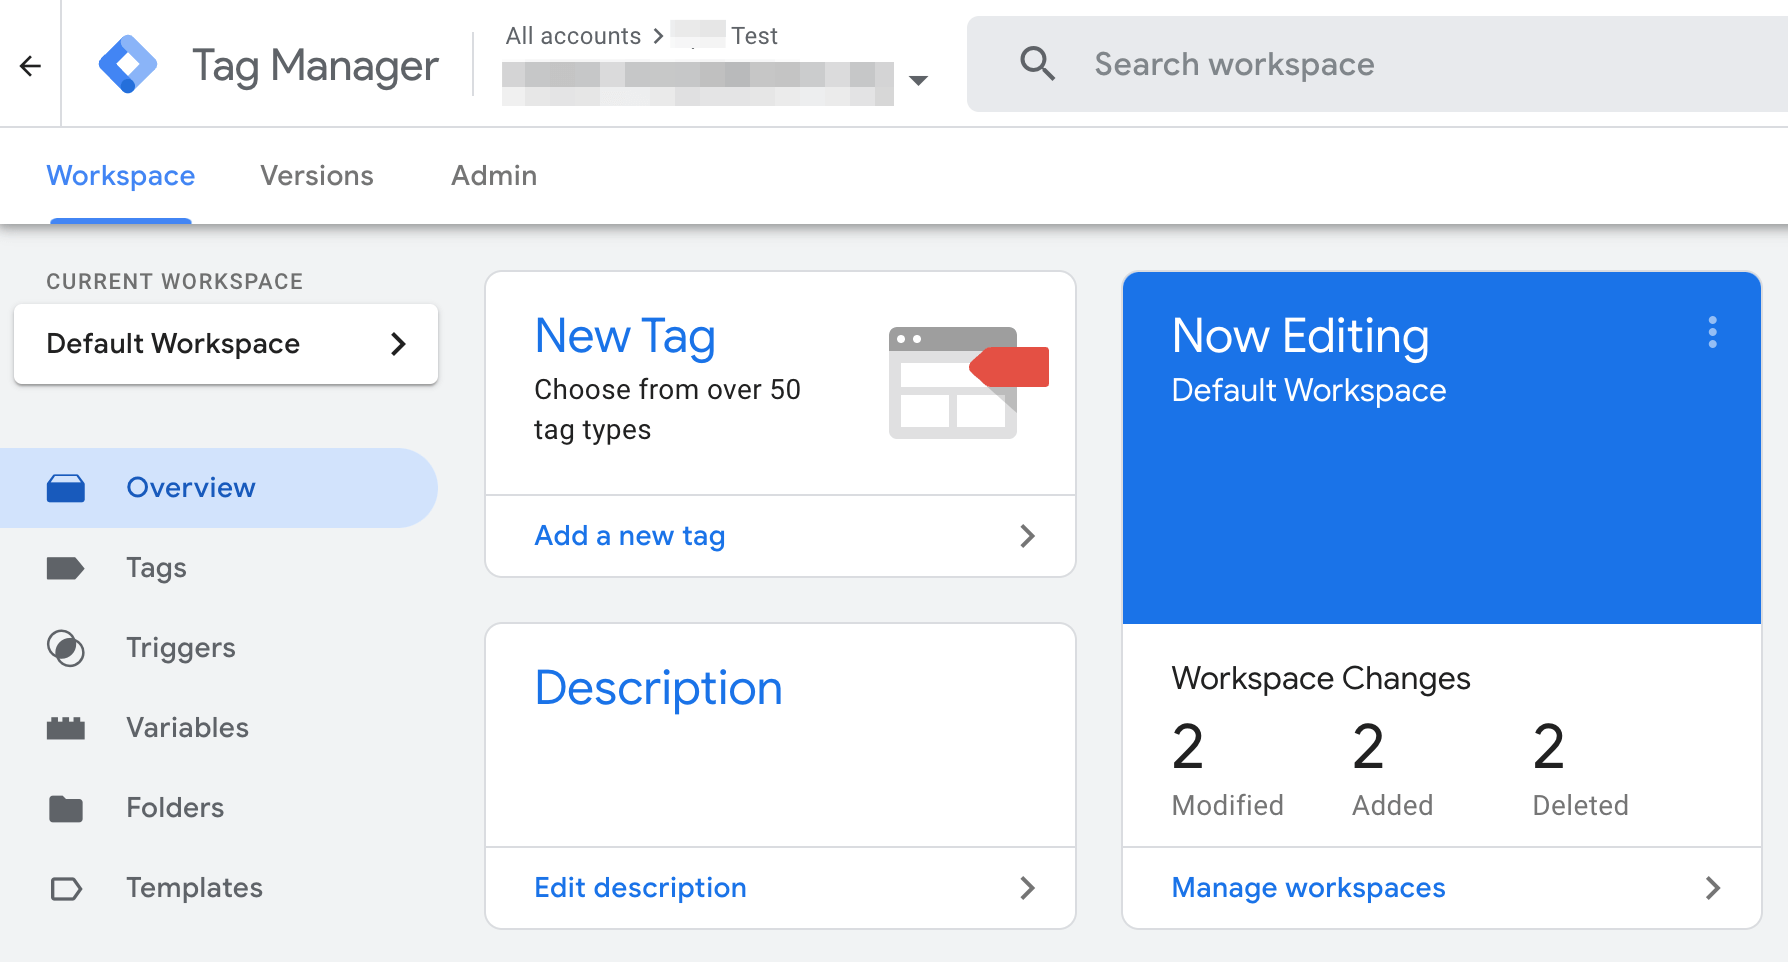Viewport: 1788px width, 962px height.
Task: Click the New Tag illustration graphic
Action: coord(968,383)
